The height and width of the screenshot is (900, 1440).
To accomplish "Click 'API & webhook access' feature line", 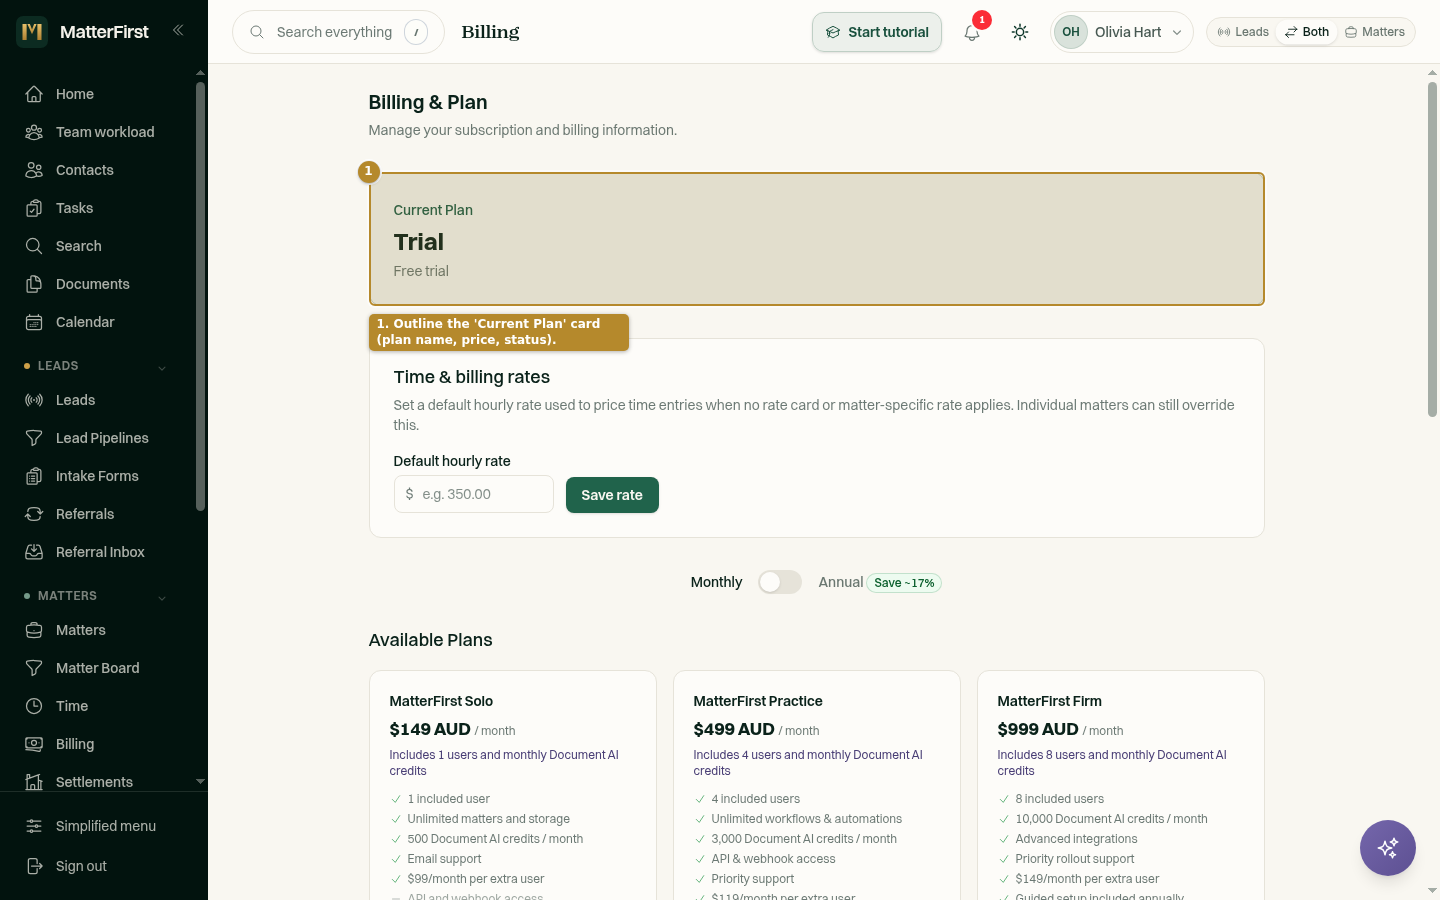I will coord(773,859).
